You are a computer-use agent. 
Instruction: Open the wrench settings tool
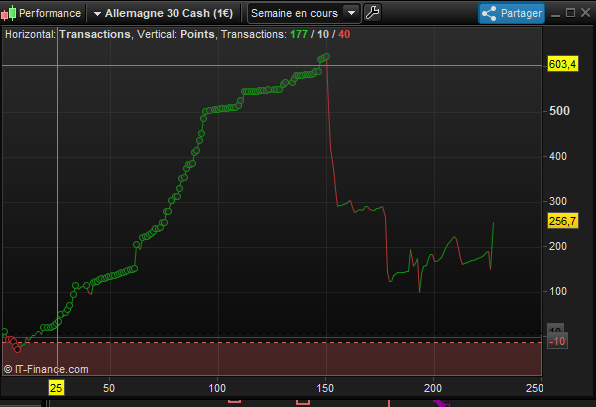click(372, 13)
